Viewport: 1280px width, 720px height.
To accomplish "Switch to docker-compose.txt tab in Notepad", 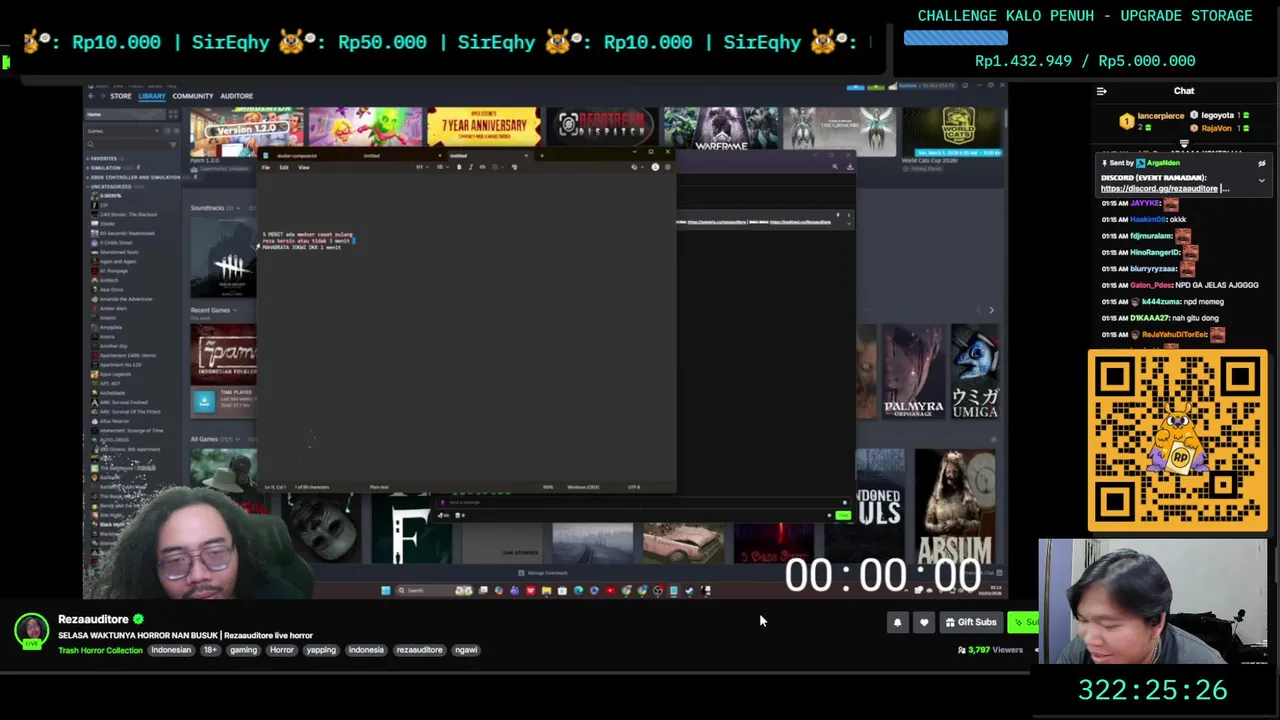I will pos(299,156).
